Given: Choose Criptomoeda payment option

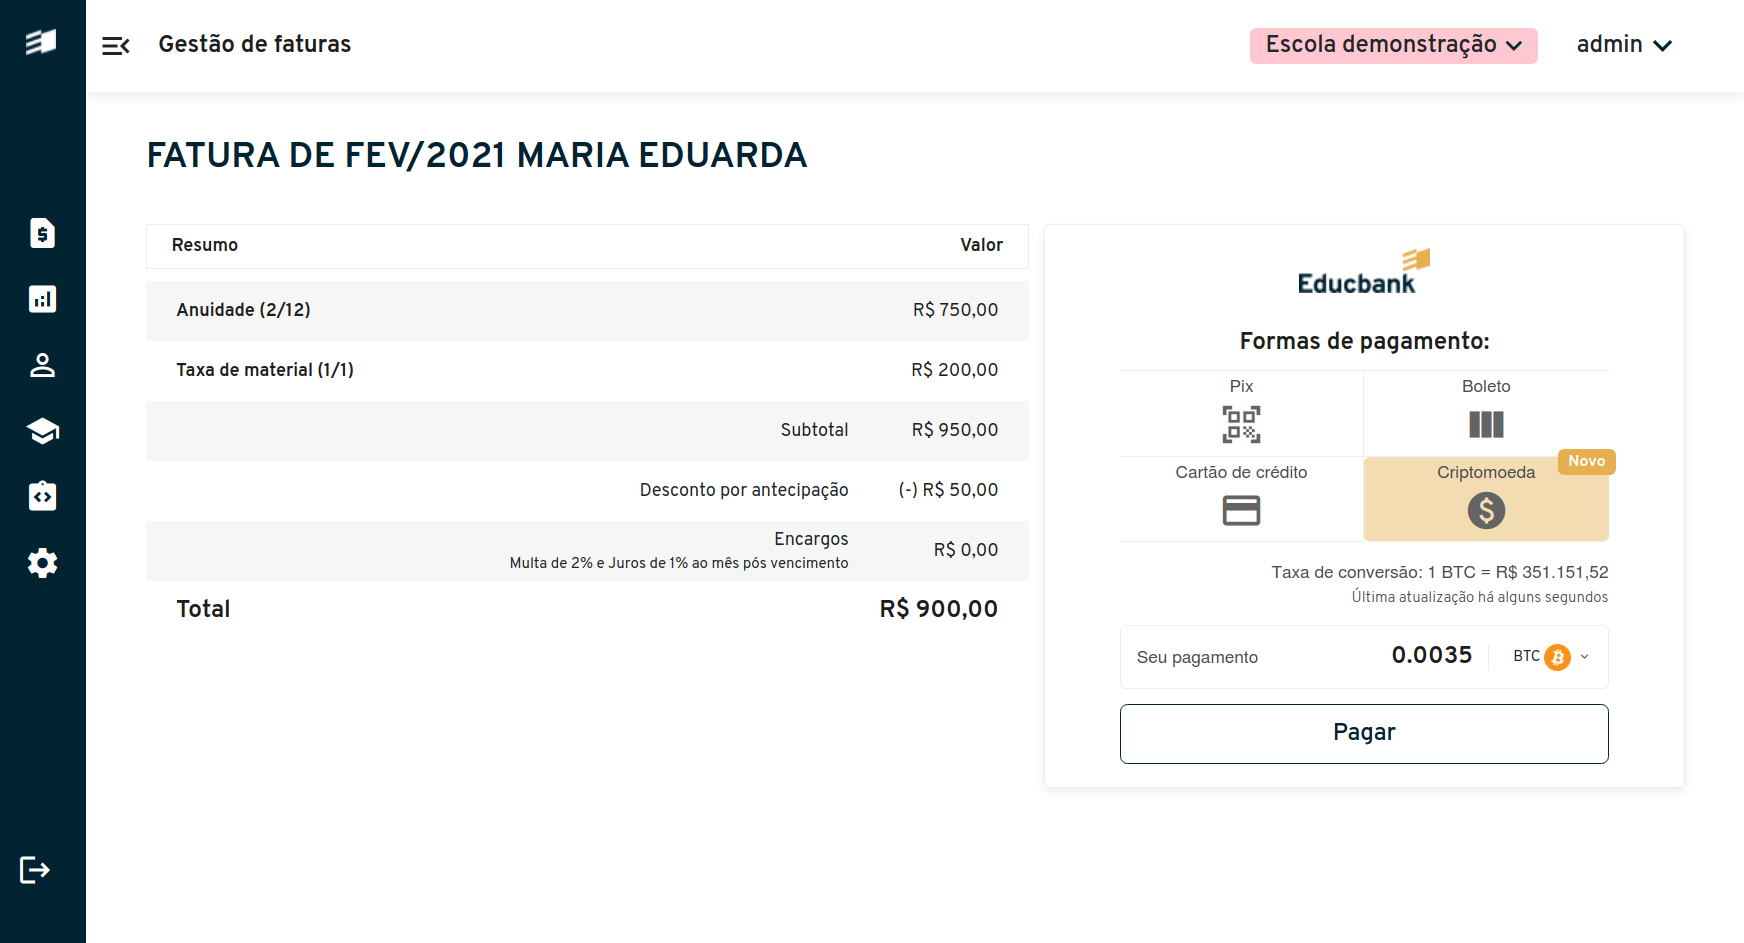Looking at the screenshot, I should 1486,499.
